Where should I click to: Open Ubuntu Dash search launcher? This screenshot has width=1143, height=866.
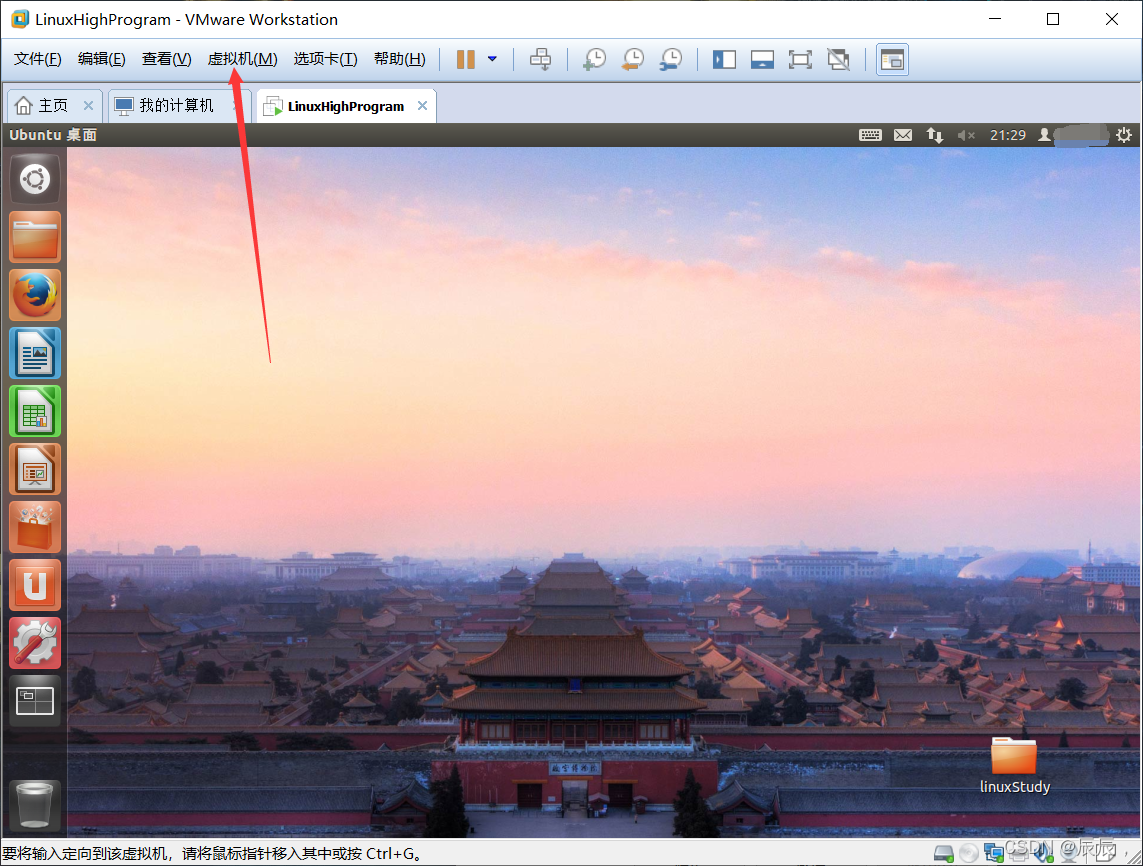tap(35, 179)
